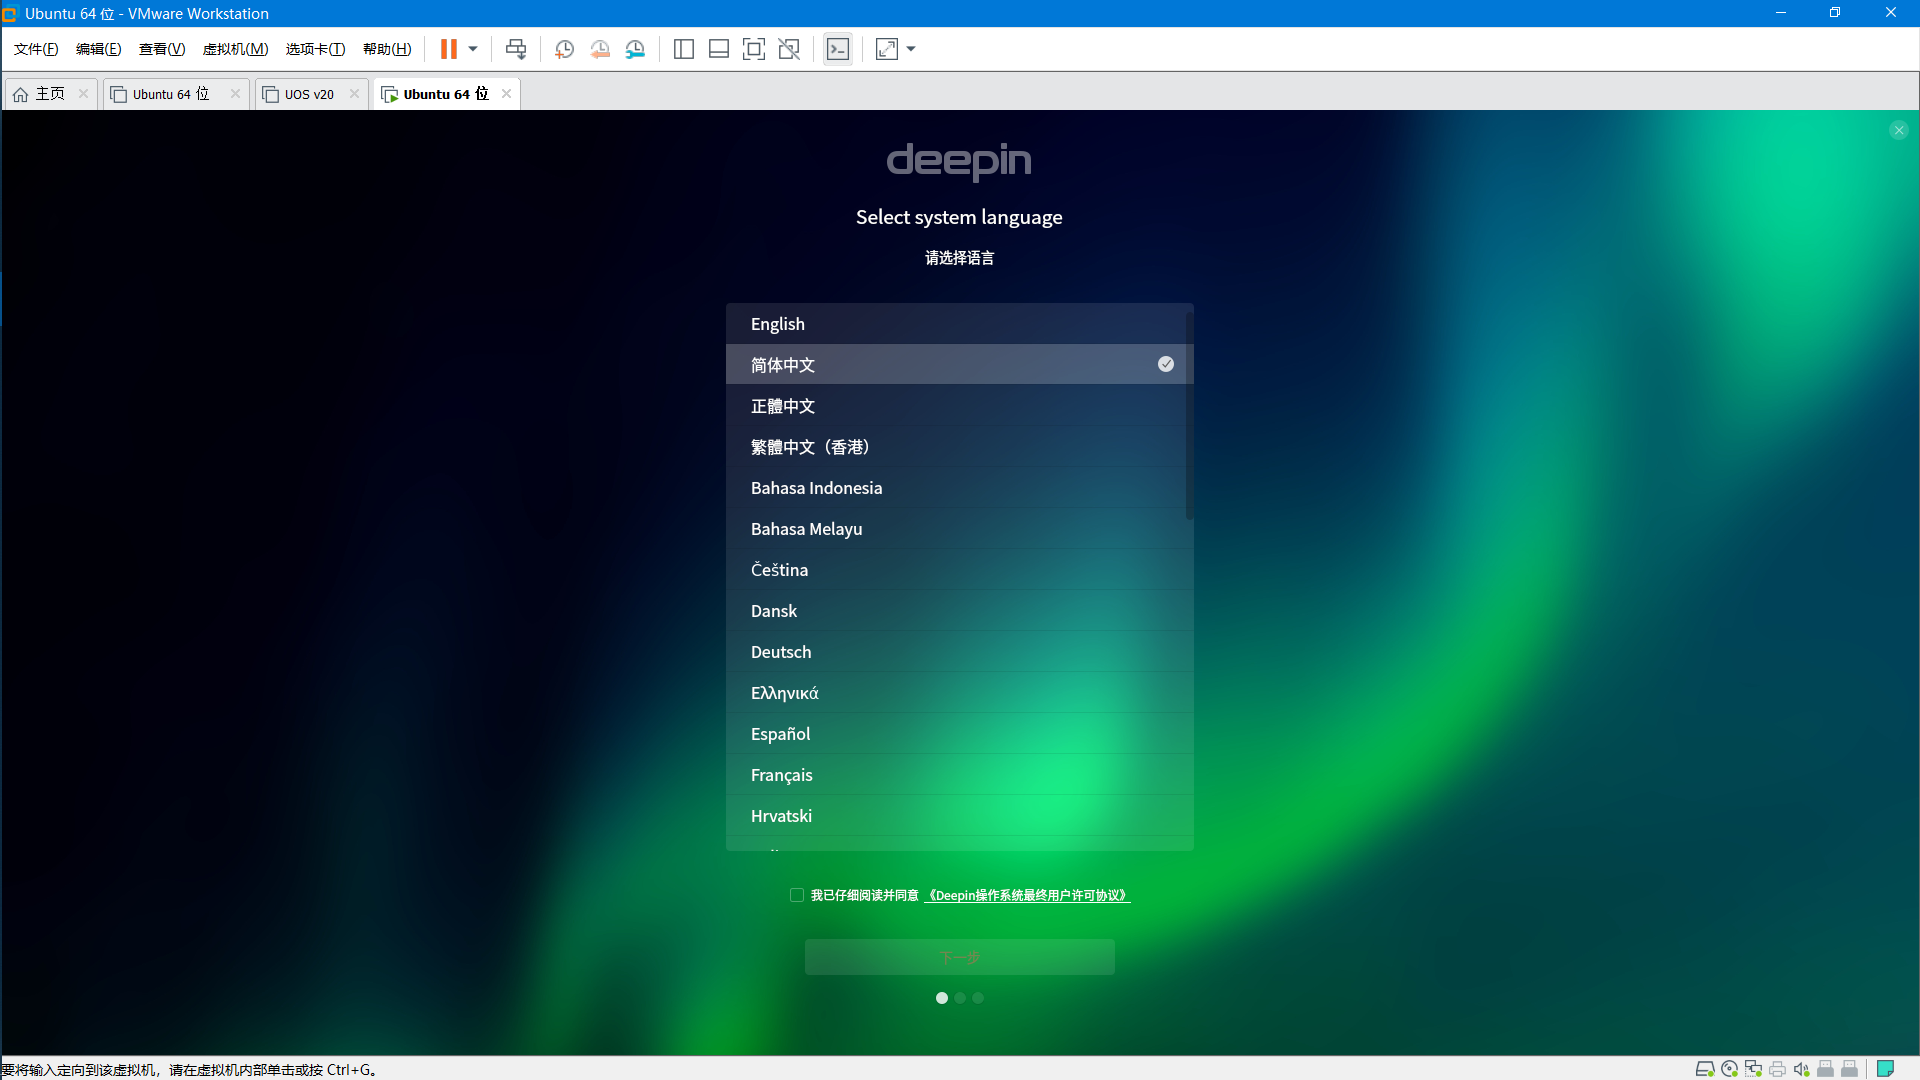Click the CD/DVD drive status icon
Screen dimensions: 1920x1080
coord(1729,1069)
